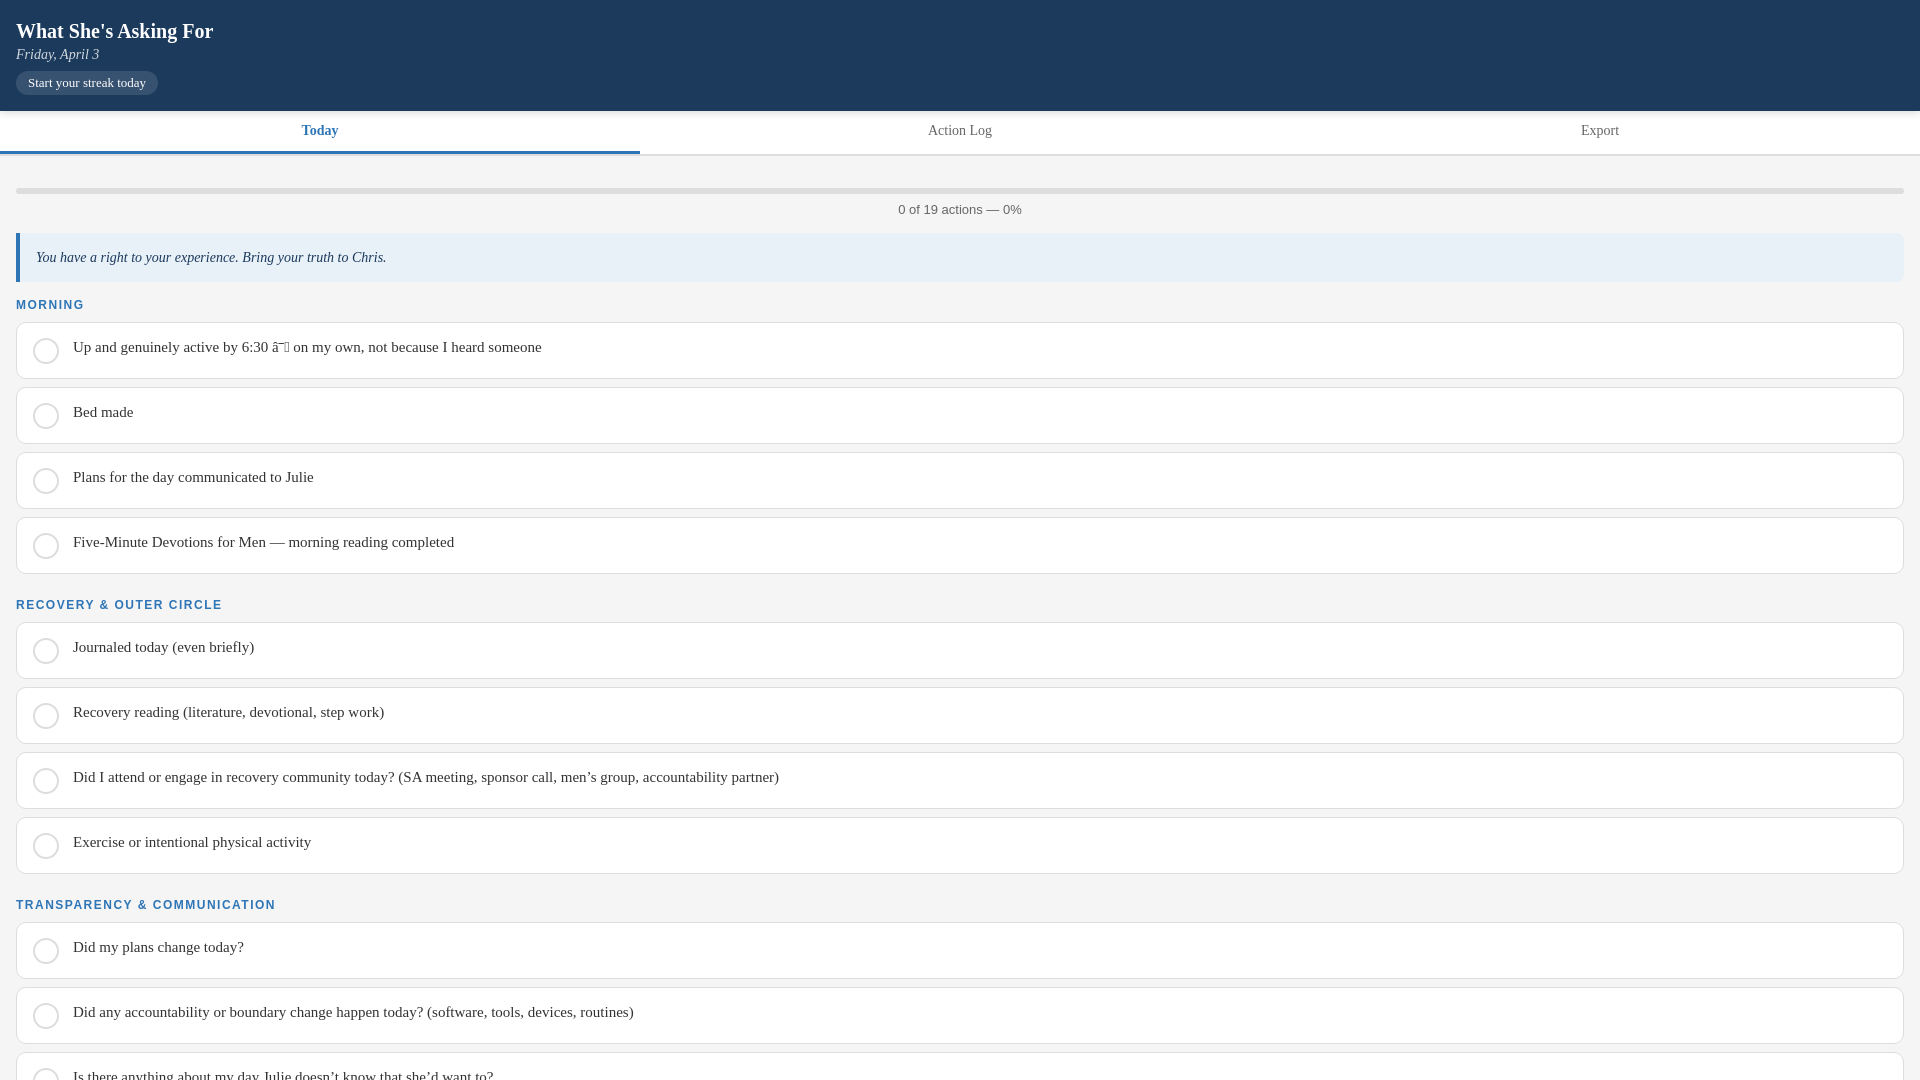Mark 'Up and genuinely active by 6:30' complete
The height and width of the screenshot is (1080, 1920).
coord(46,351)
